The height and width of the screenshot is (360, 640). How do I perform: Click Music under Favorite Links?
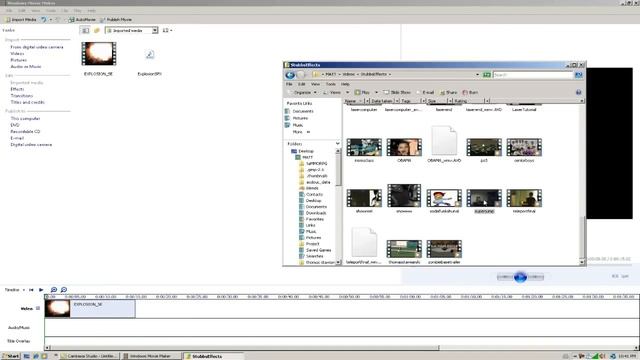(294, 125)
